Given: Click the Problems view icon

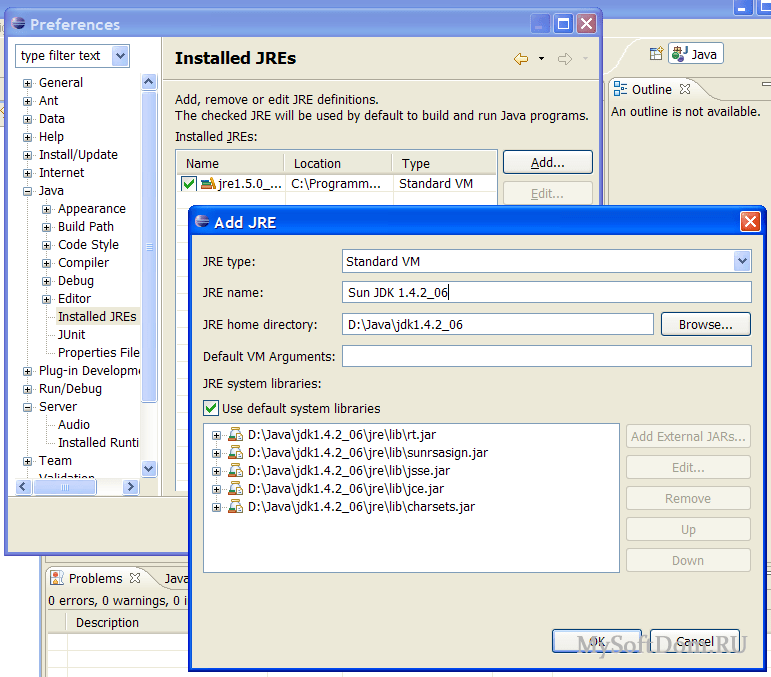Looking at the screenshot, I should coord(57,578).
